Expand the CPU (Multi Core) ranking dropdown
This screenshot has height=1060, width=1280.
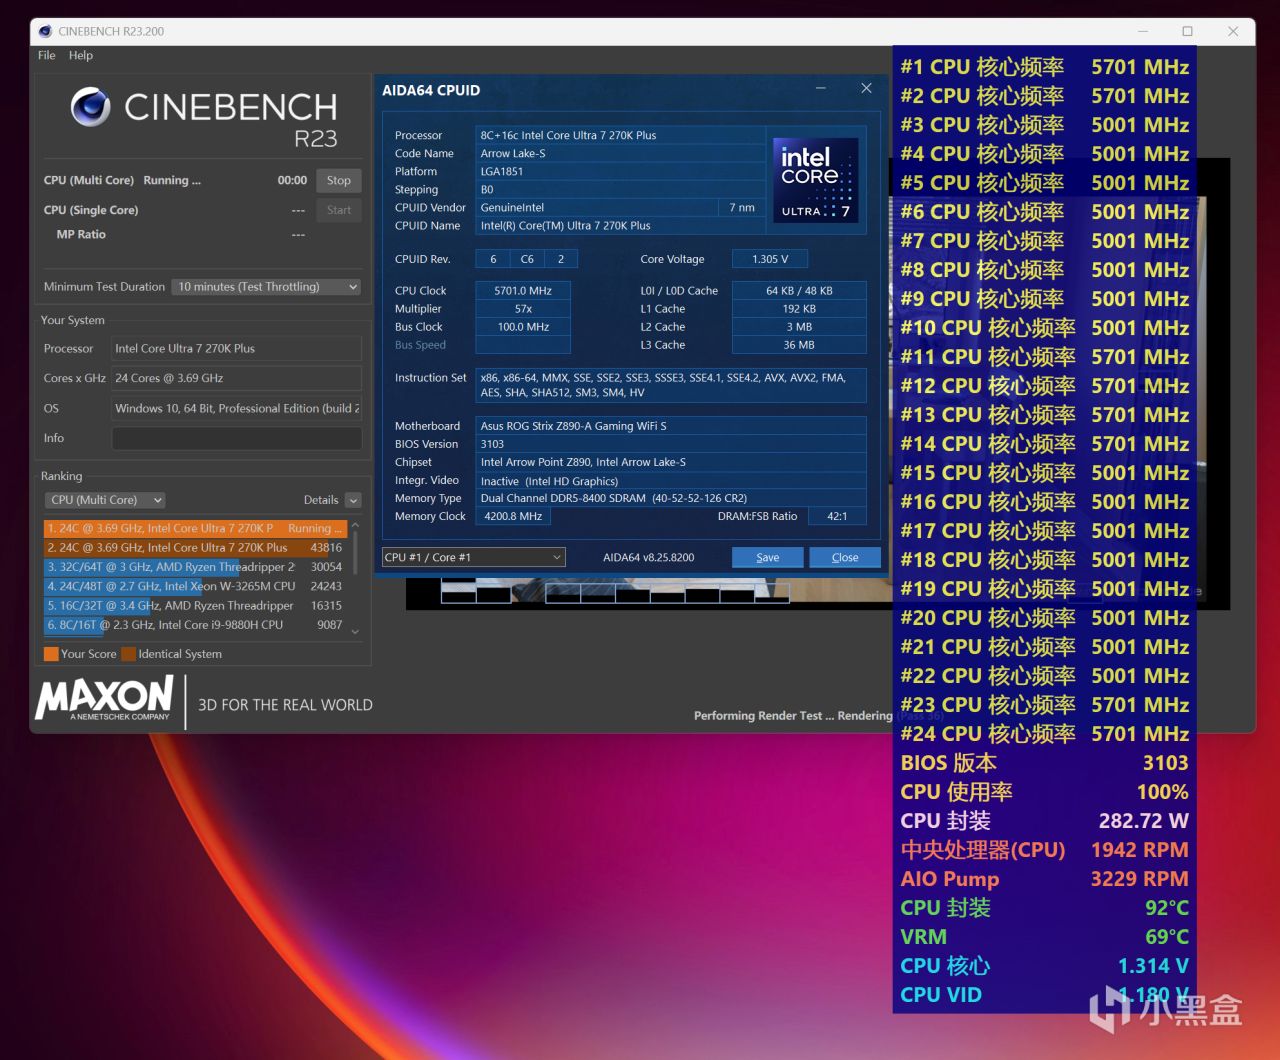(105, 500)
